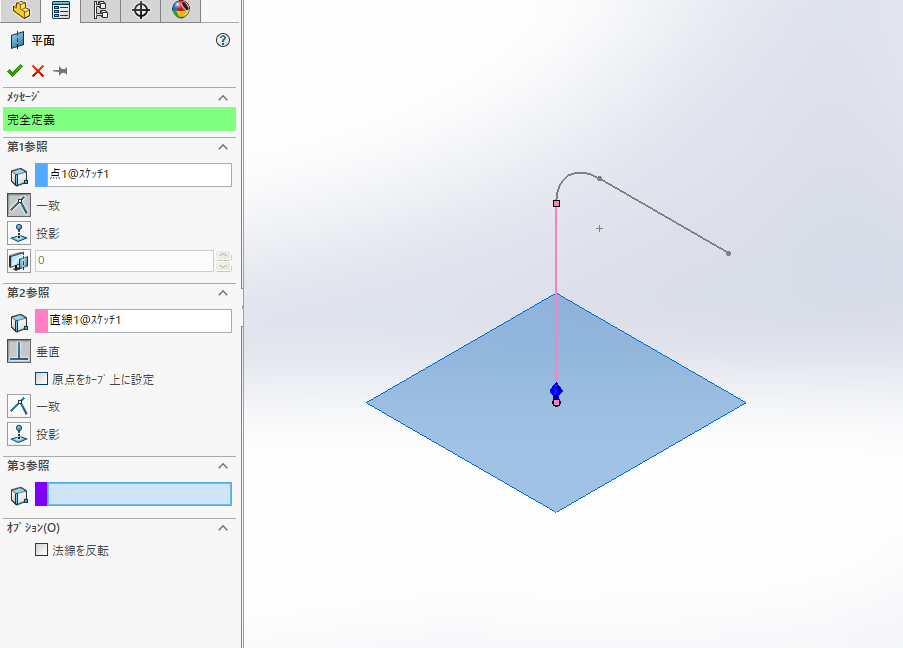Toggle 一致 constraint under 第2参照
Image resolution: width=903 pixels, height=648 pixels.
[19, 406]
